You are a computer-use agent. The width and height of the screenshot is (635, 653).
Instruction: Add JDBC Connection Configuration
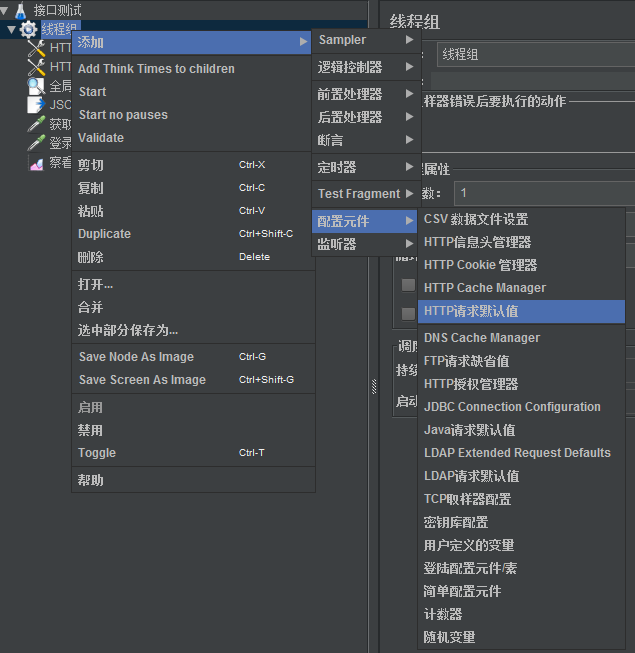(521, 407)
